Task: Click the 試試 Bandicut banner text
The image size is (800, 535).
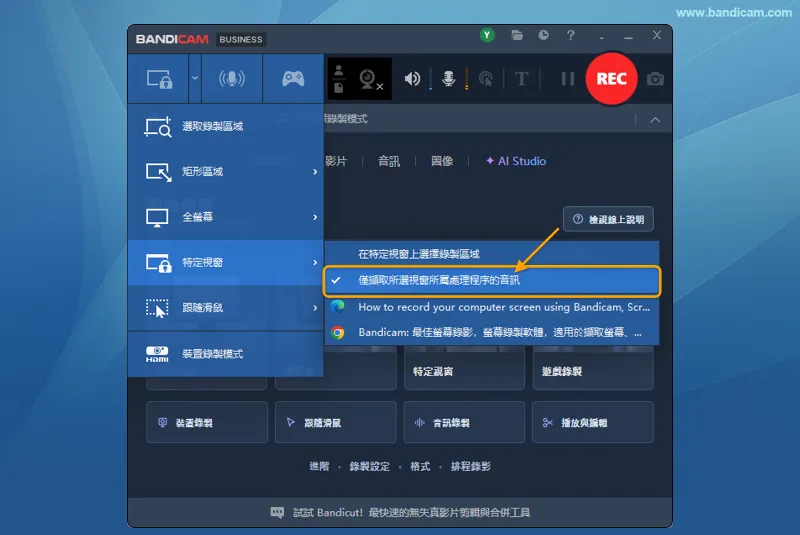Action: pyautogui.click(x=411, y=513)
